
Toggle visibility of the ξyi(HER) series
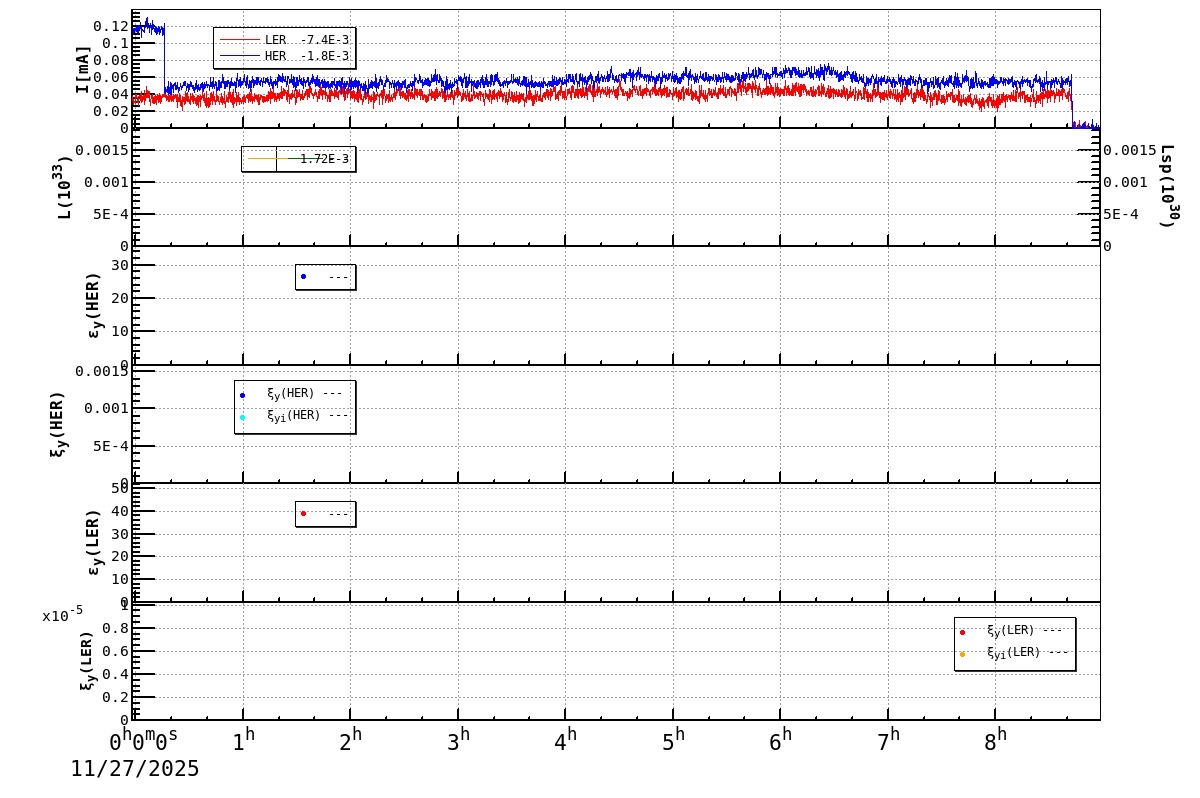pyautogui.click(x=292, y=415)
